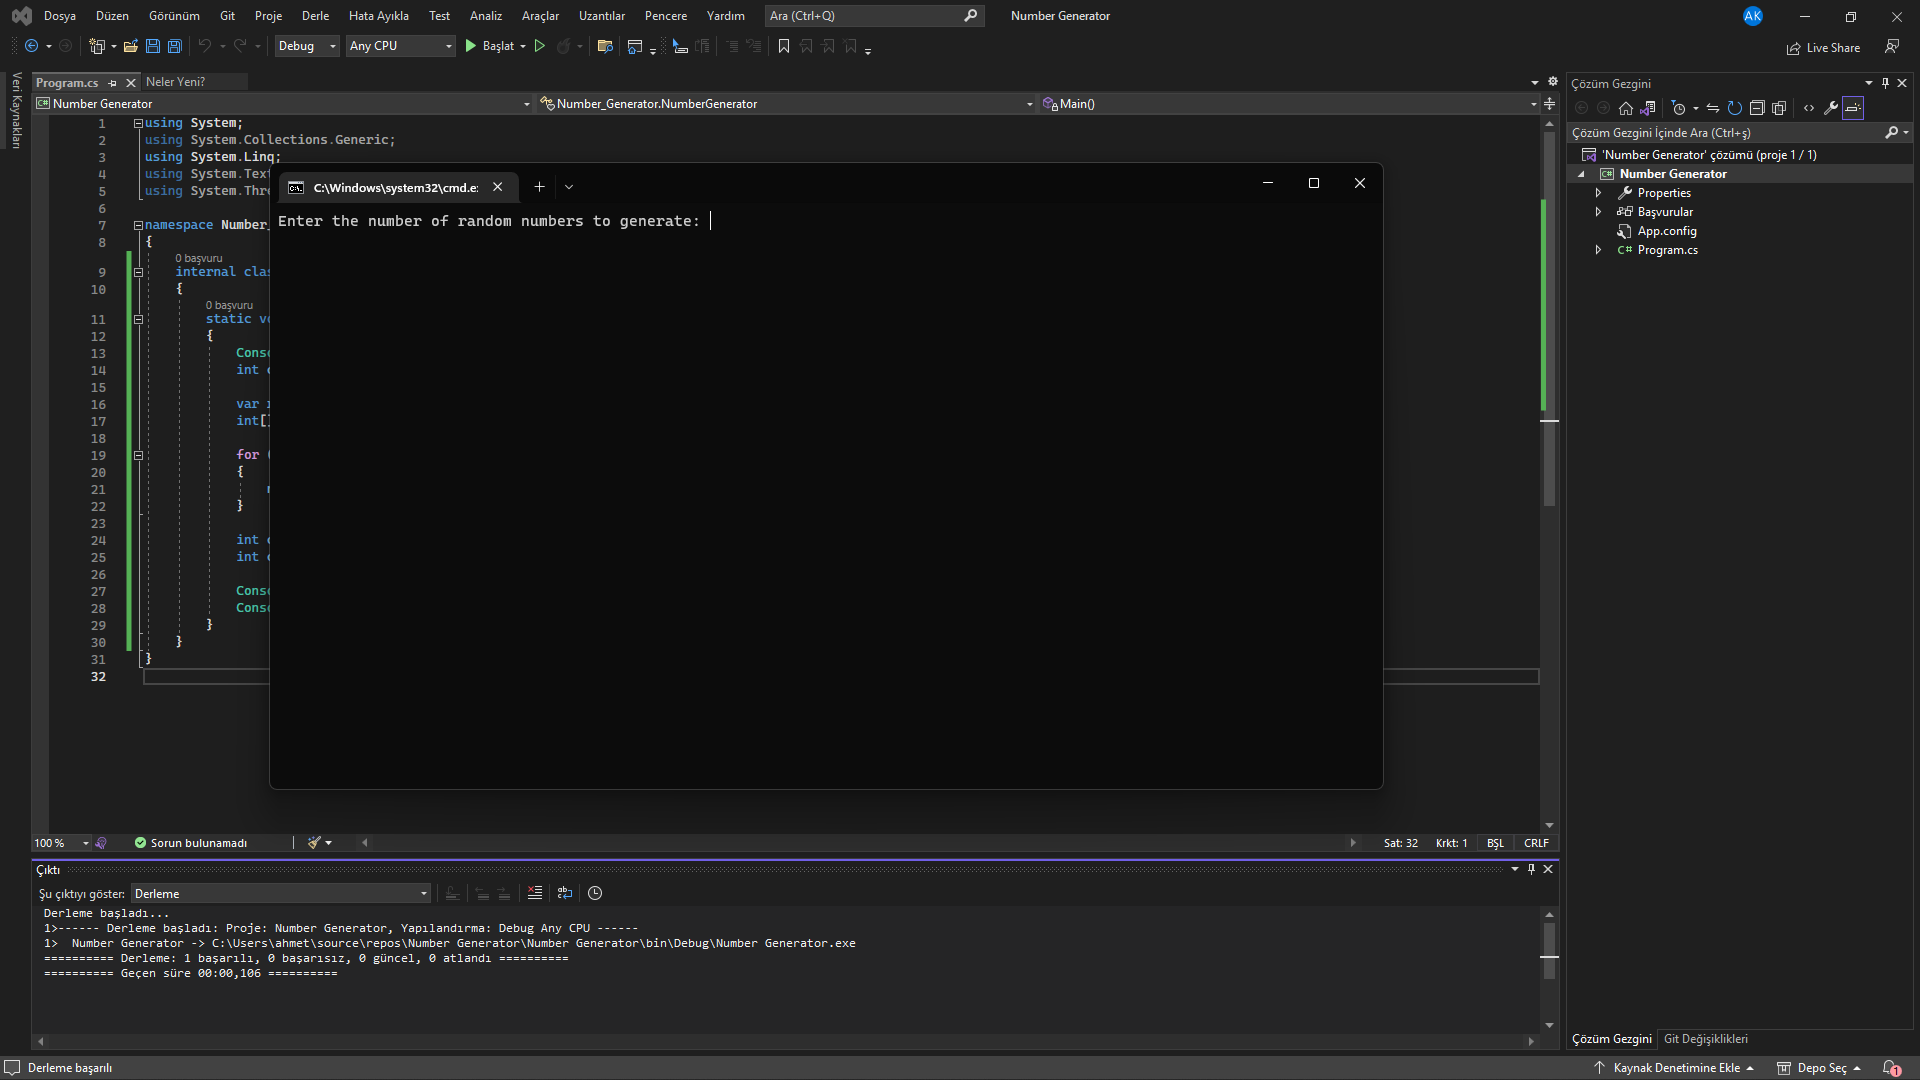Open the Derleme output source dropdown

coord(281,894)
